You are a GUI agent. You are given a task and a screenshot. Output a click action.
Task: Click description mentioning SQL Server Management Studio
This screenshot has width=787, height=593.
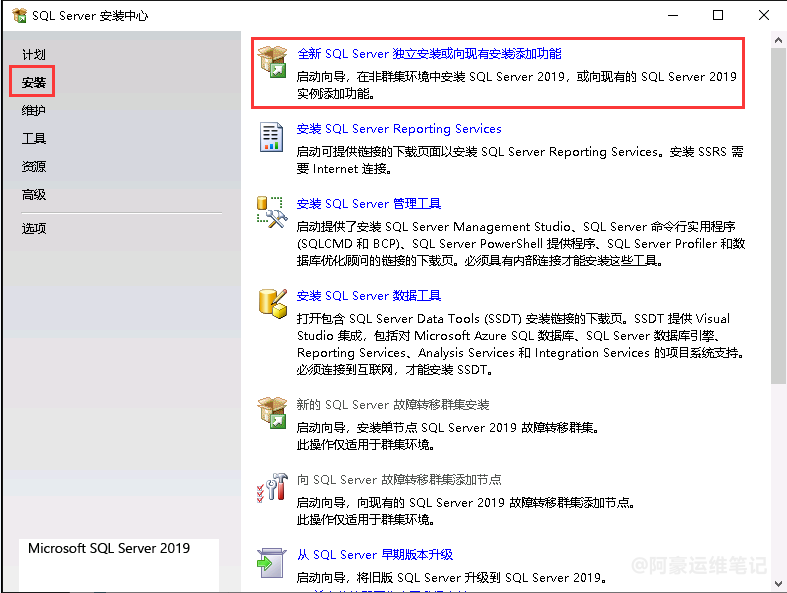[x=521, y=244]
